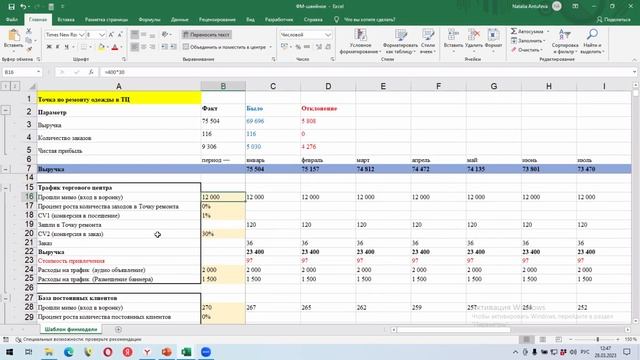Click the accessibility status message in status bar

[x=78, y=340]
